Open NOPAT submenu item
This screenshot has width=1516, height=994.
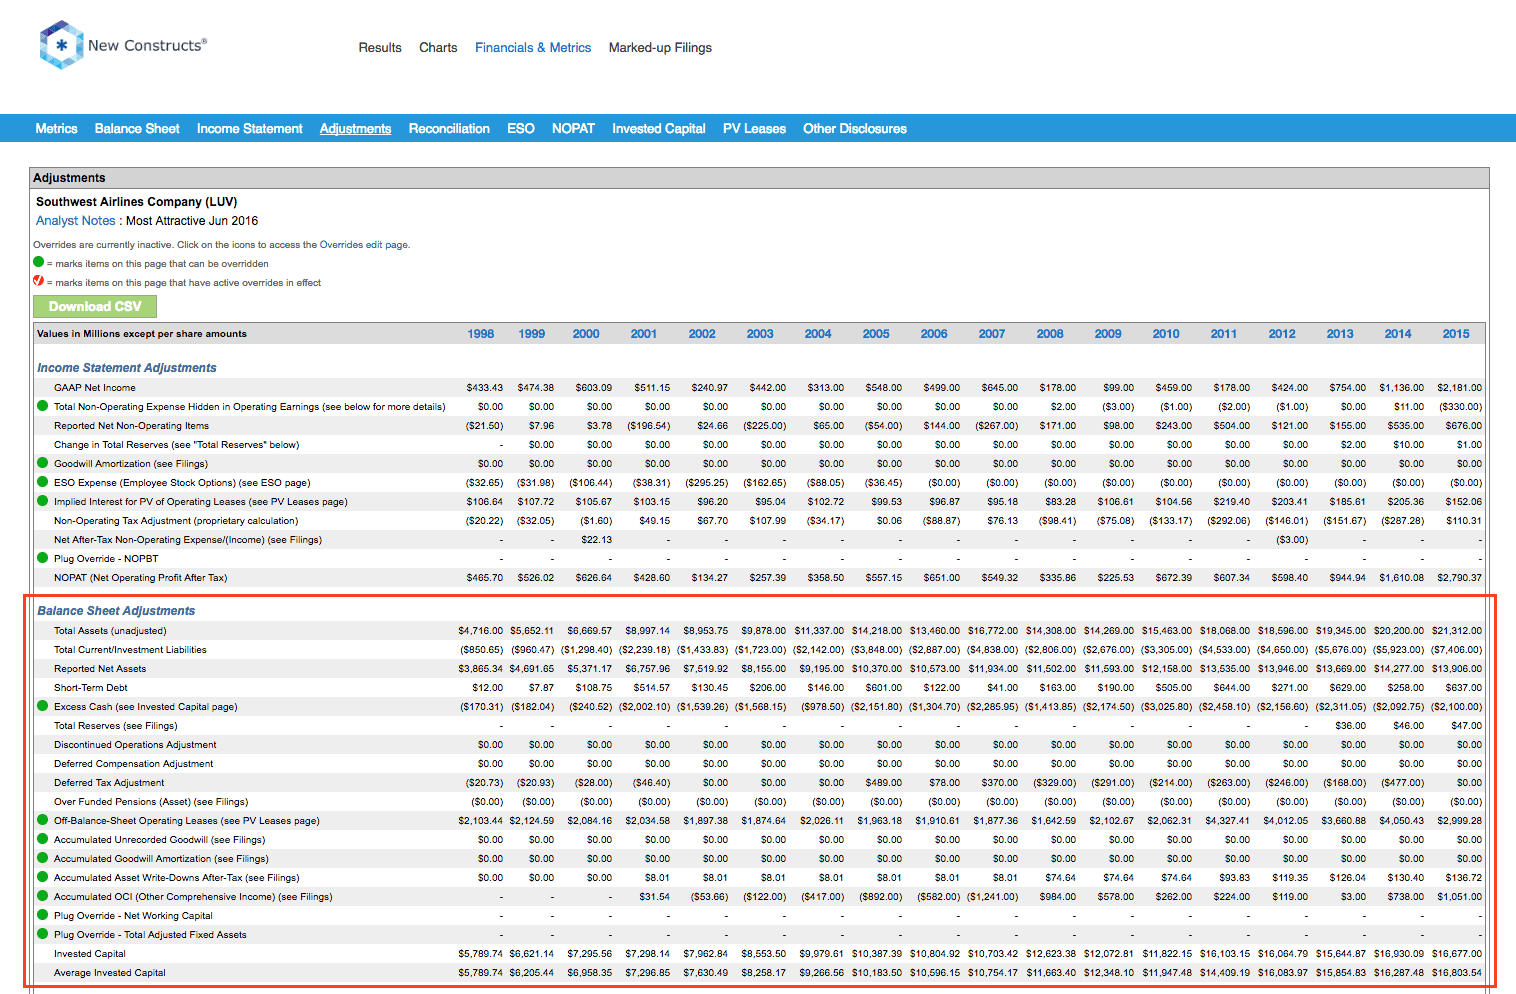tap(573, 128)
